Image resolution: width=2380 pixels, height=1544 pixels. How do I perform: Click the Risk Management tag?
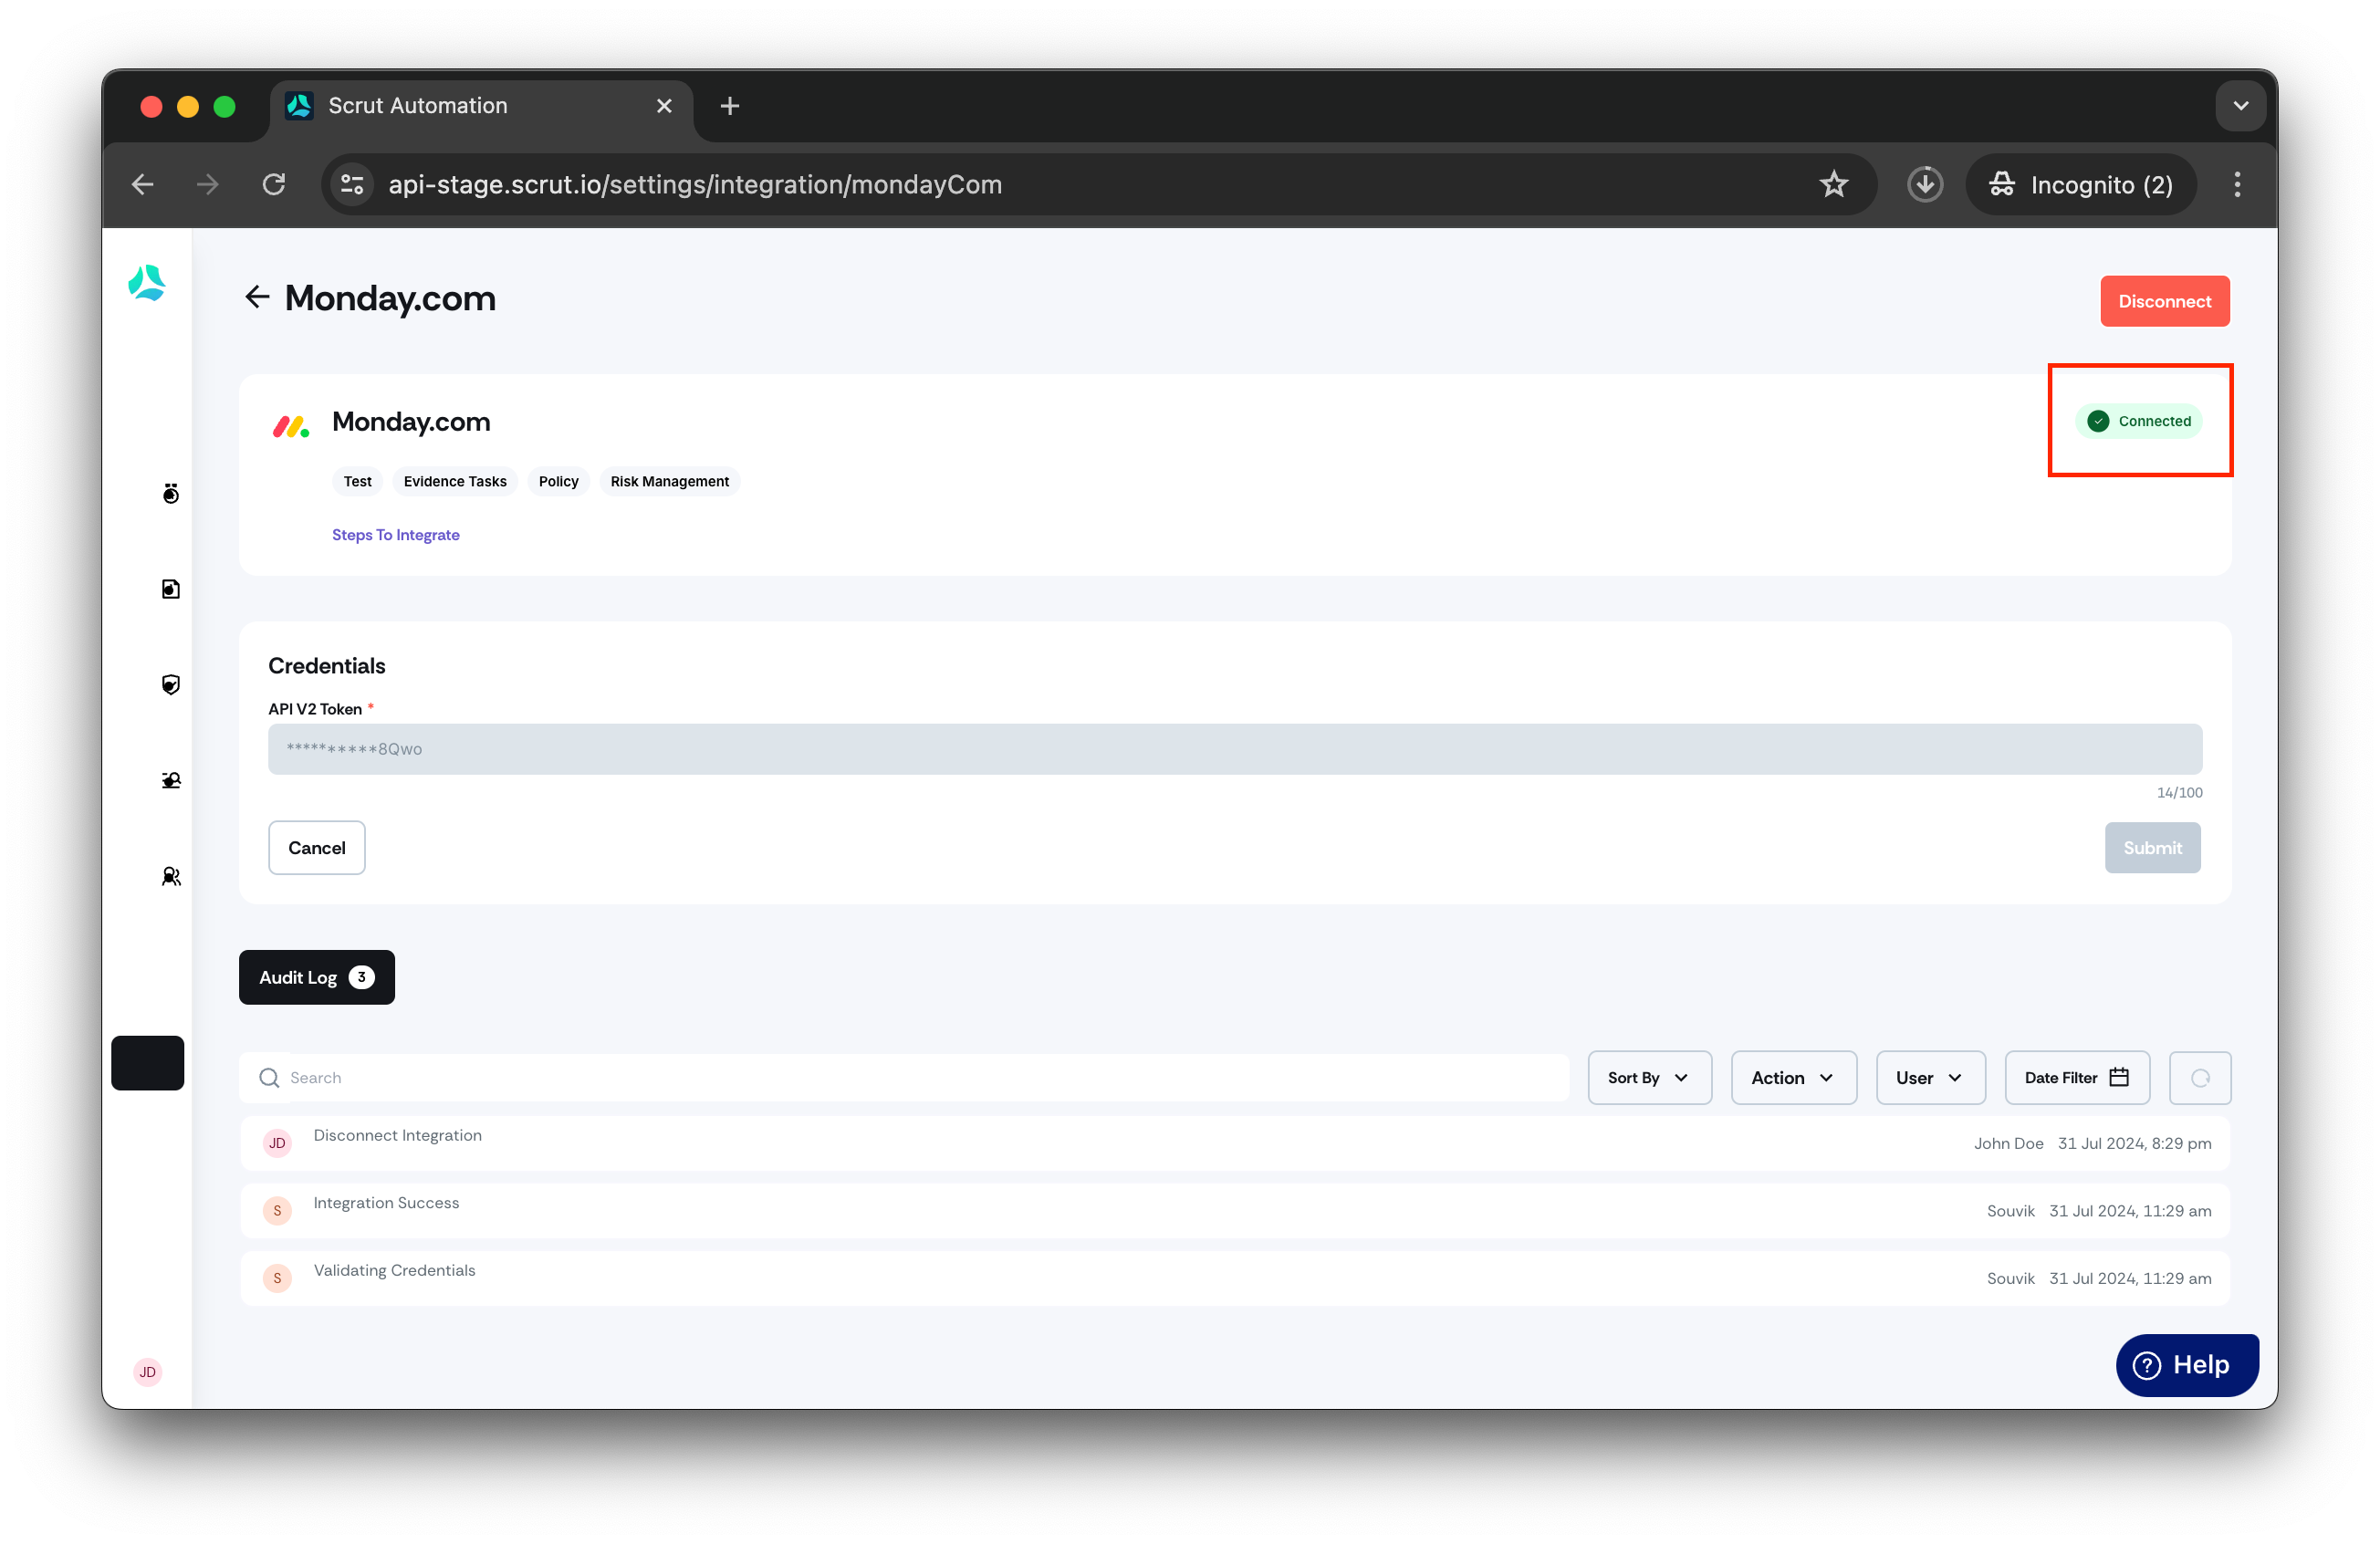click(x=669, y=481)
